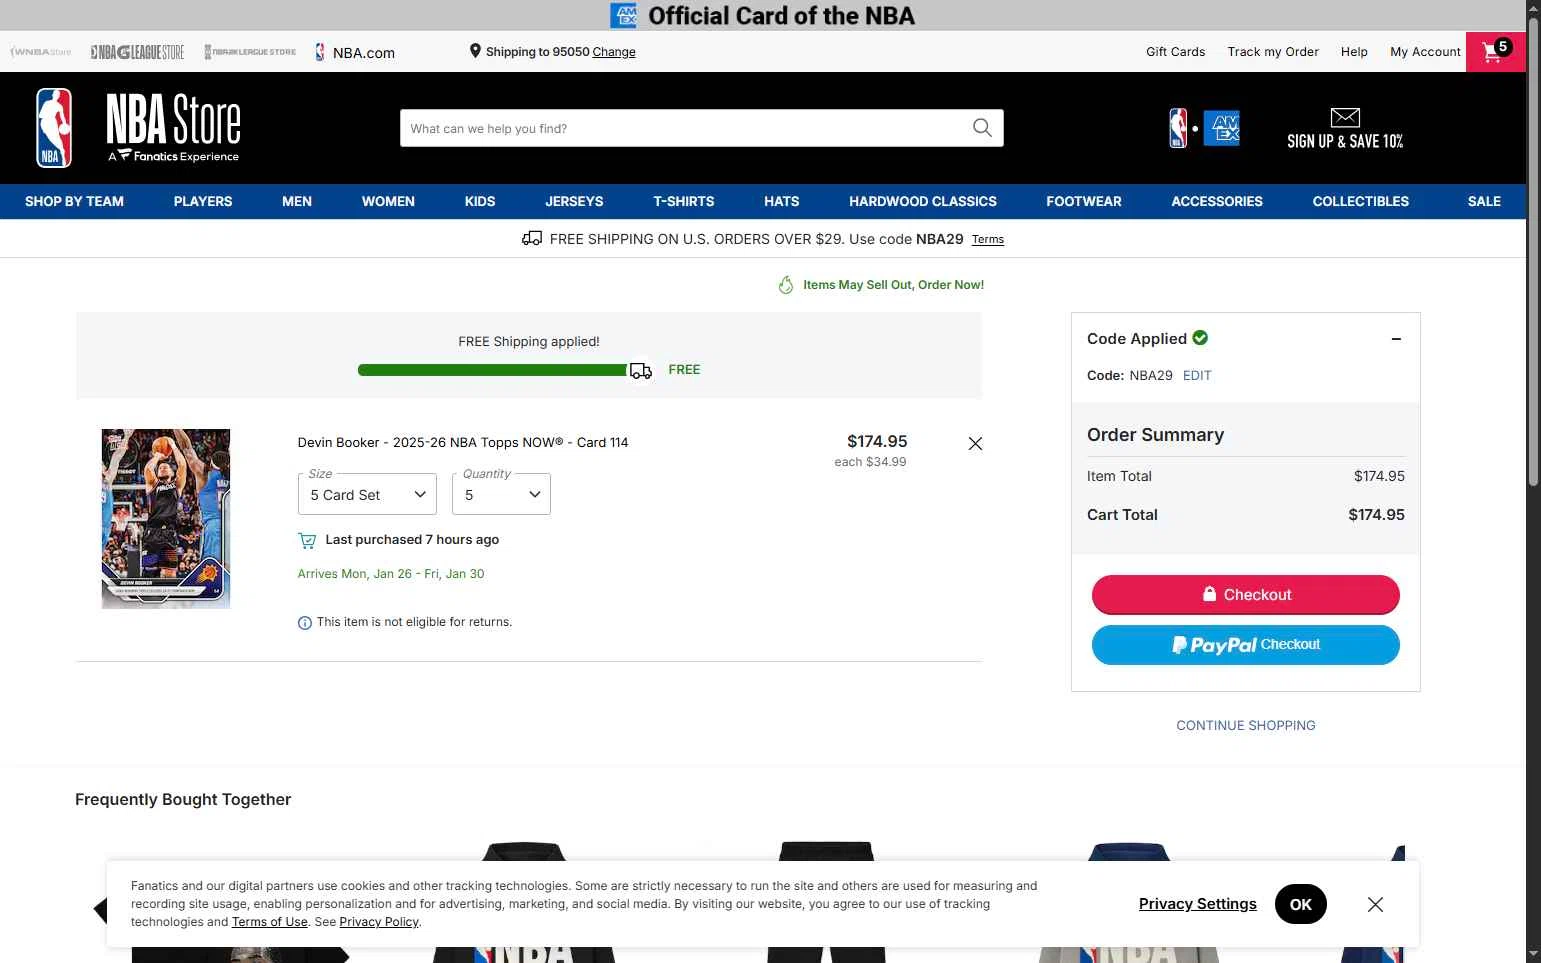This screenshot has width=1541, height=963.
Task: Click the green free shipping progress bar
Action: point(493,370)
